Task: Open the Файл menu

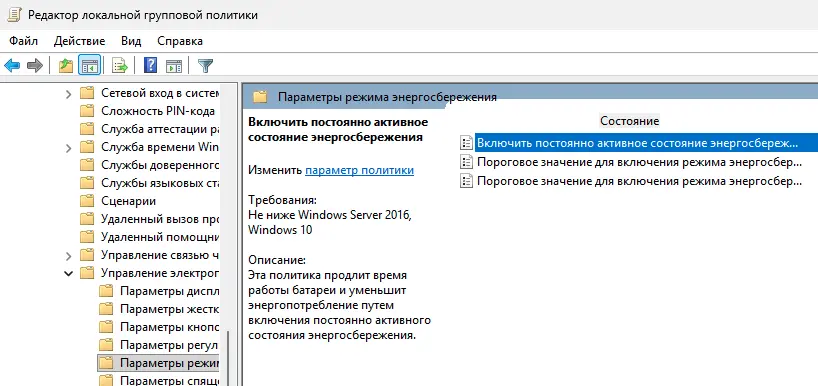Action: [23, 41]
